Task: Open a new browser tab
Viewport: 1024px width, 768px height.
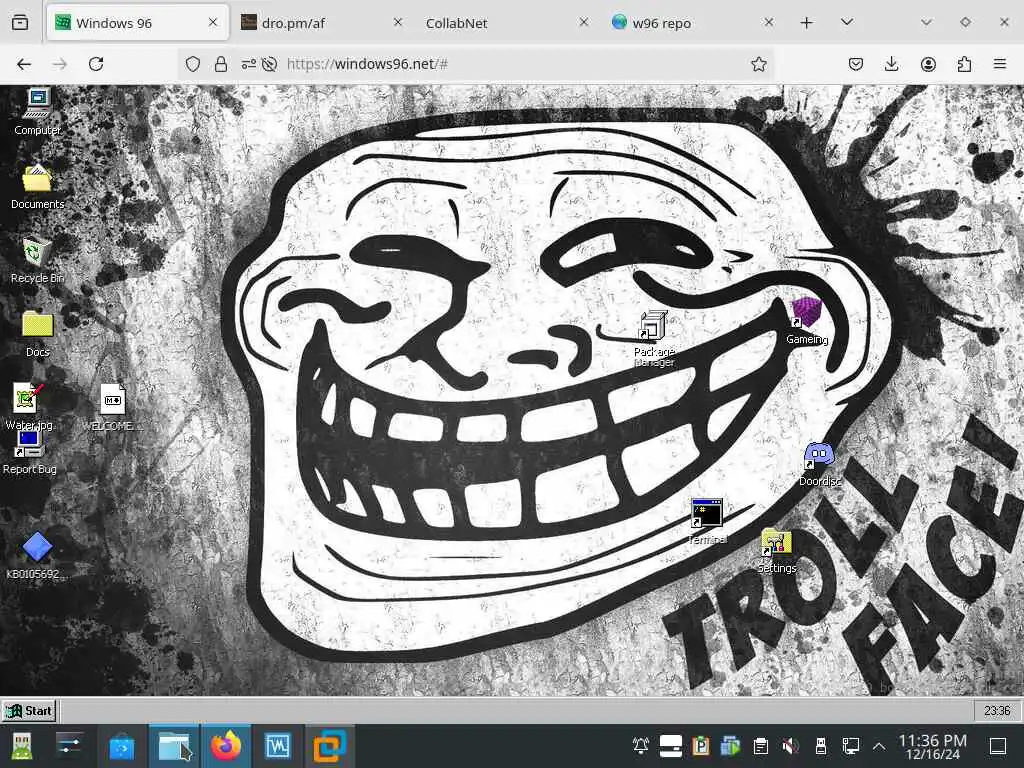Action: pyautogui.click(x=807, y=23)
